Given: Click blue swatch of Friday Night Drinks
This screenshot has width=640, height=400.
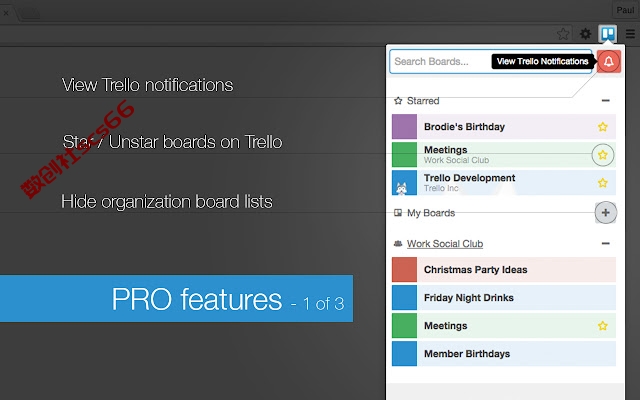Looking at the screenshot, I should 404,298.
